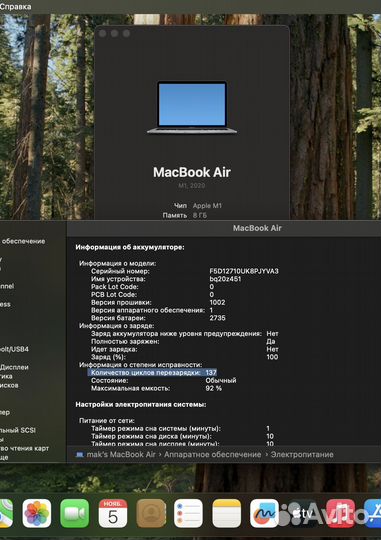Select the chip value 'Apple M1'
The height and width of the screenshot is (540, 381).
tap(207, 206)
